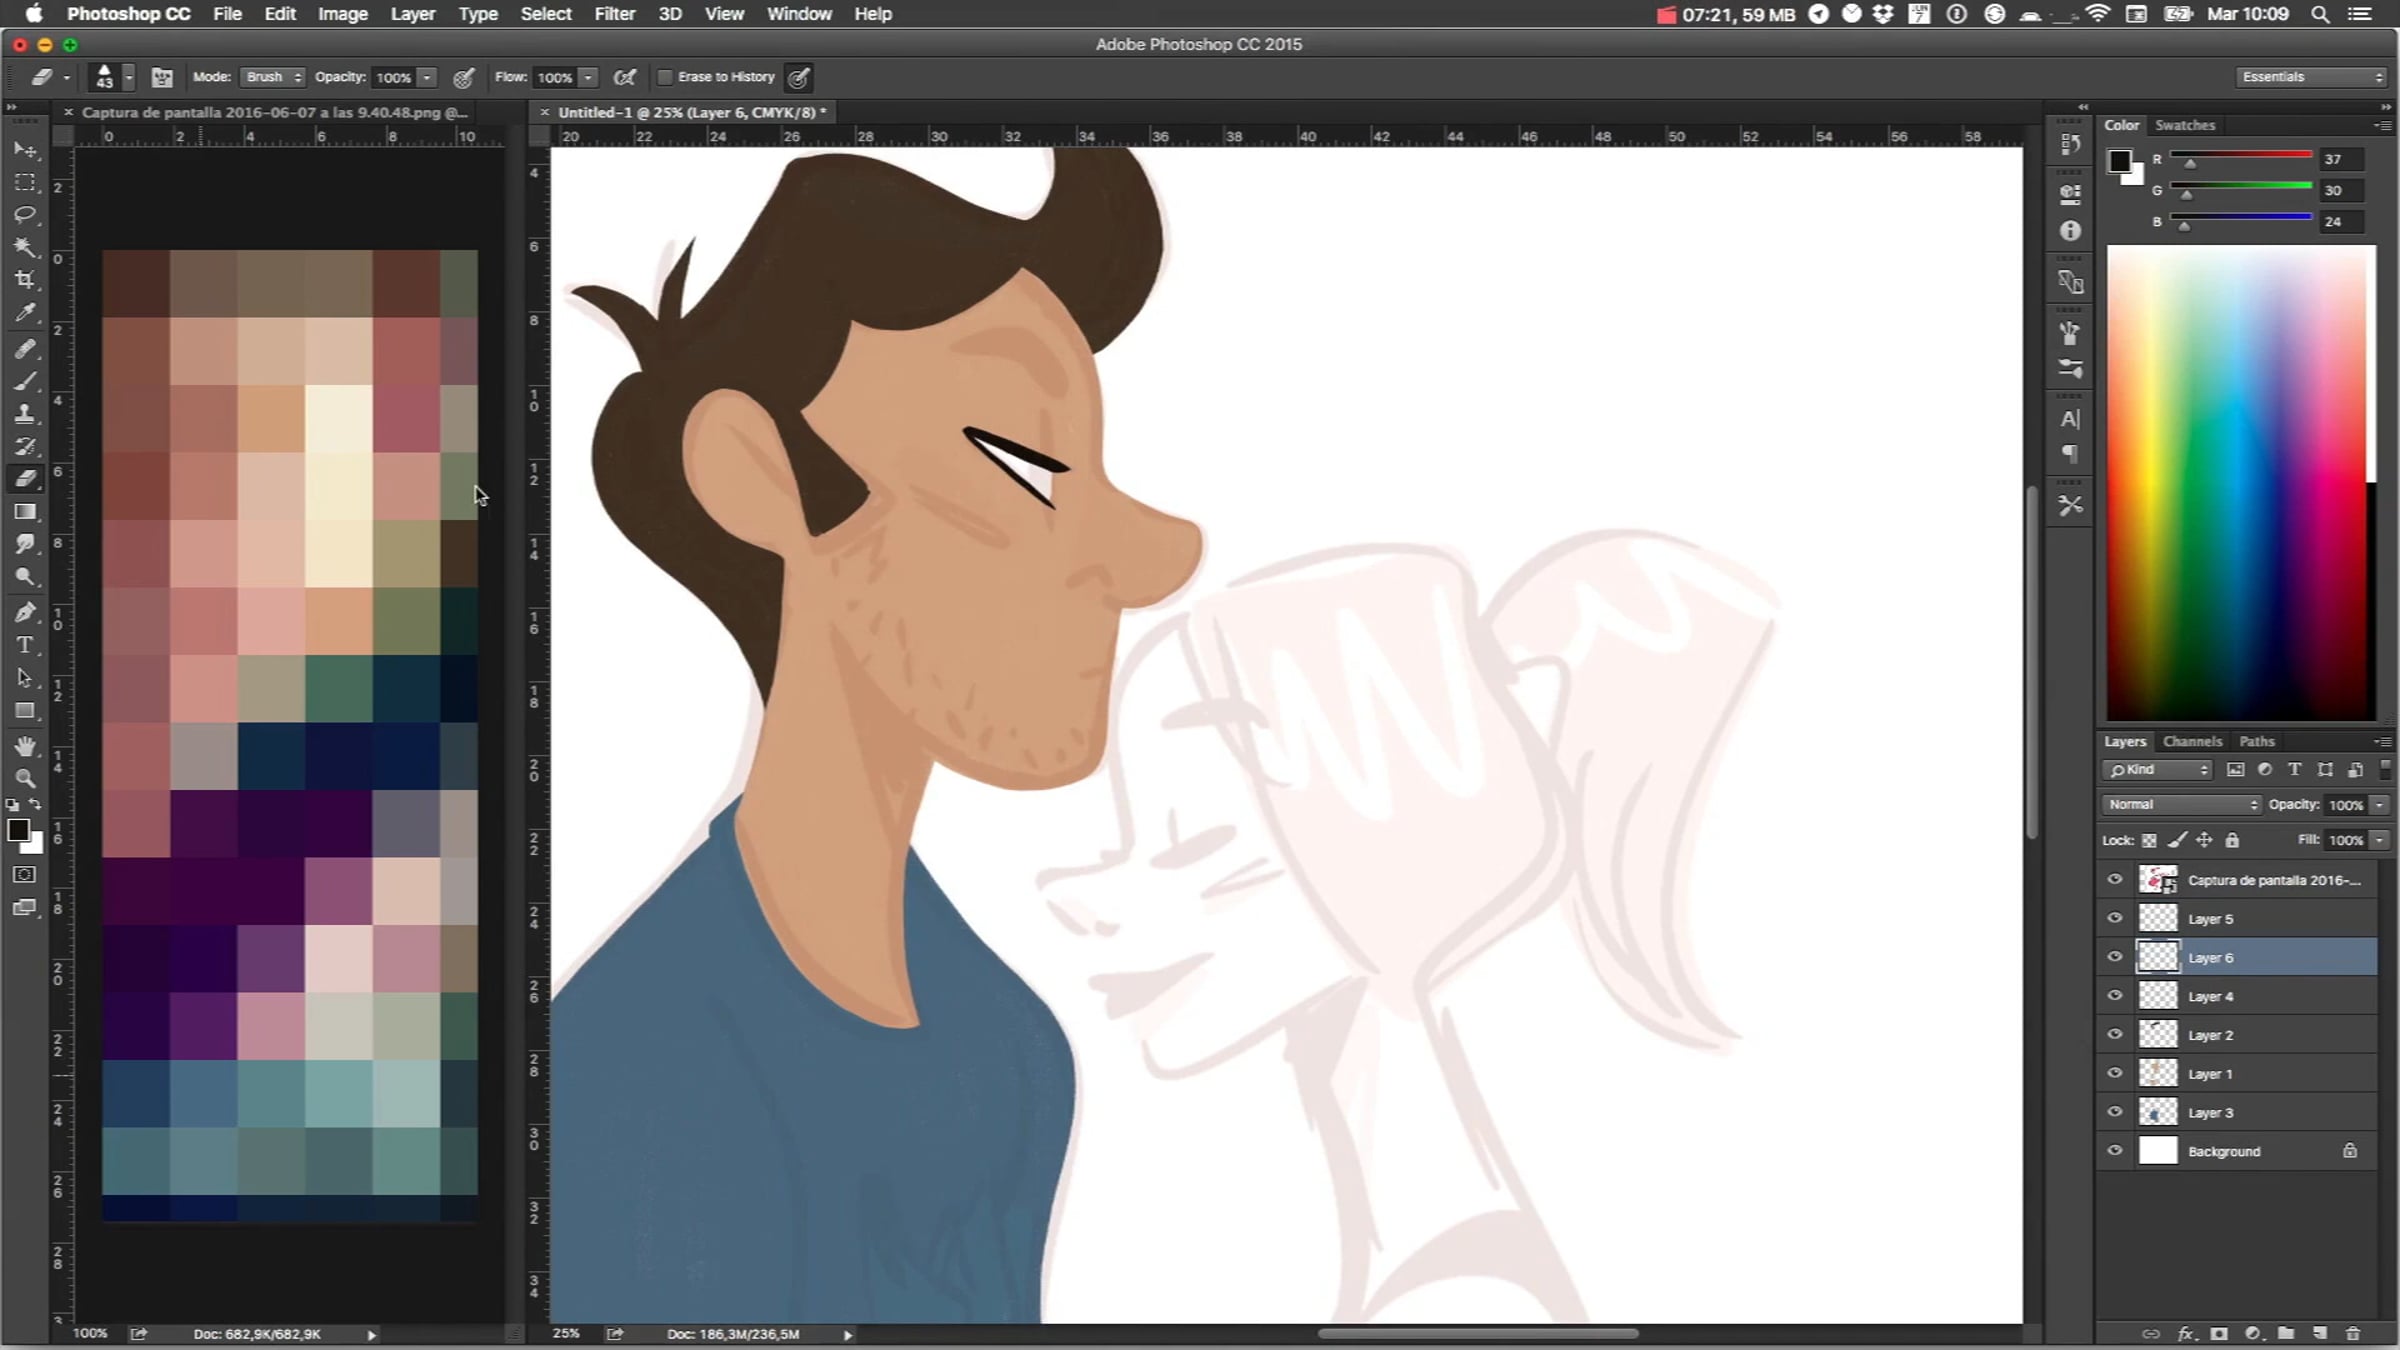Click the delete layer trash icon
Screen dimensions: 2400x1350
point(2352,1334)
